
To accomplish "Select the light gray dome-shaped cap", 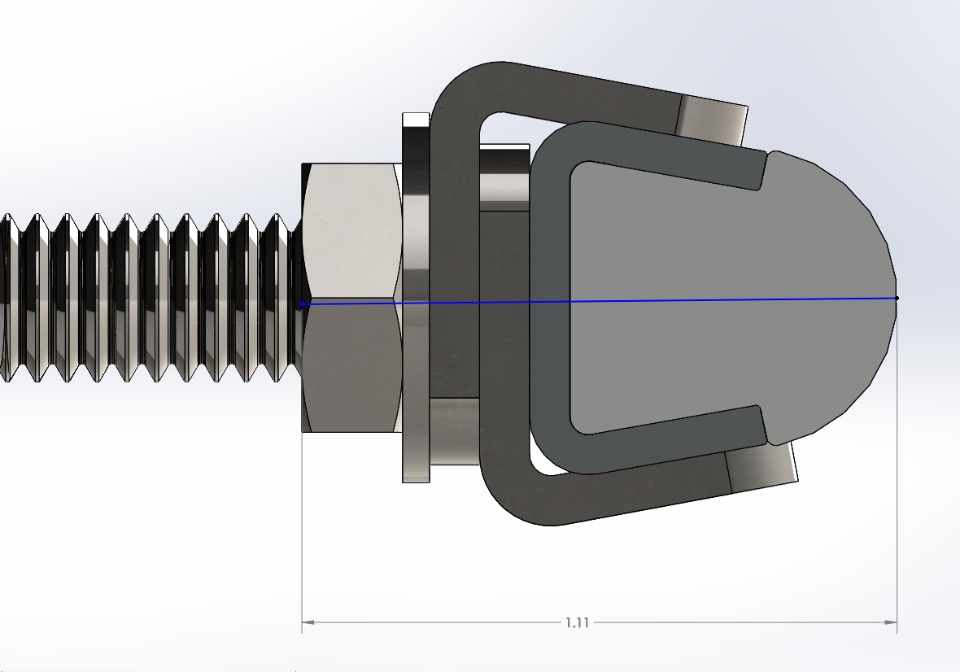I will tap(733, 298).
